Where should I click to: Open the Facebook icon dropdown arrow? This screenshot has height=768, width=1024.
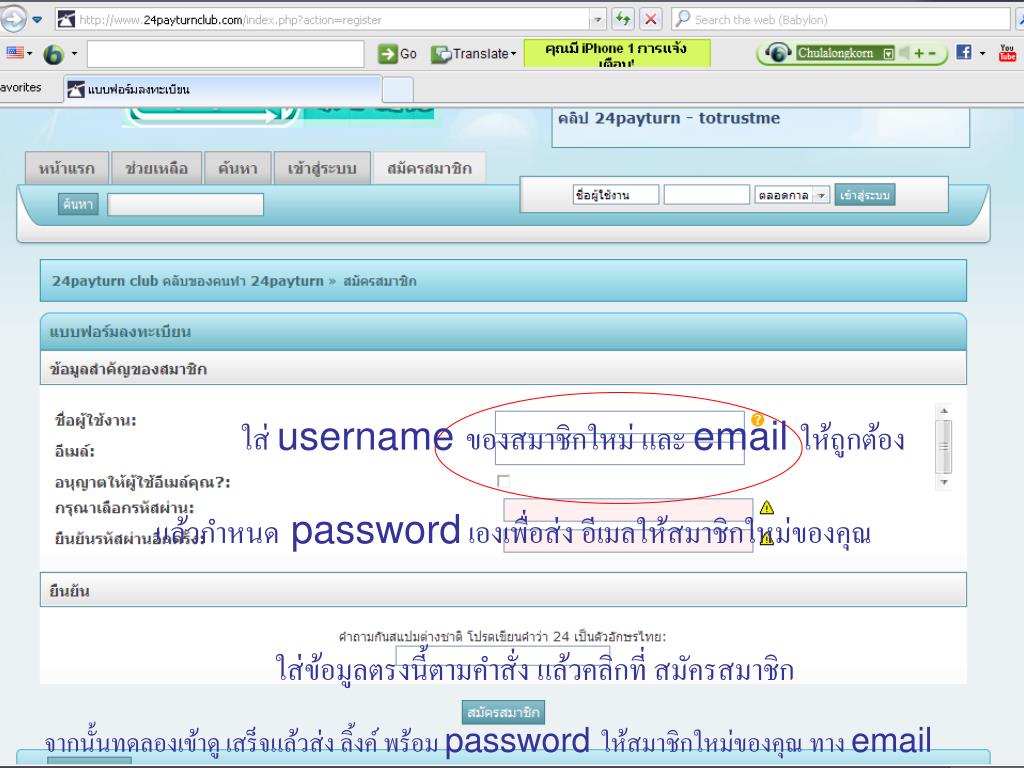point(982,53)
